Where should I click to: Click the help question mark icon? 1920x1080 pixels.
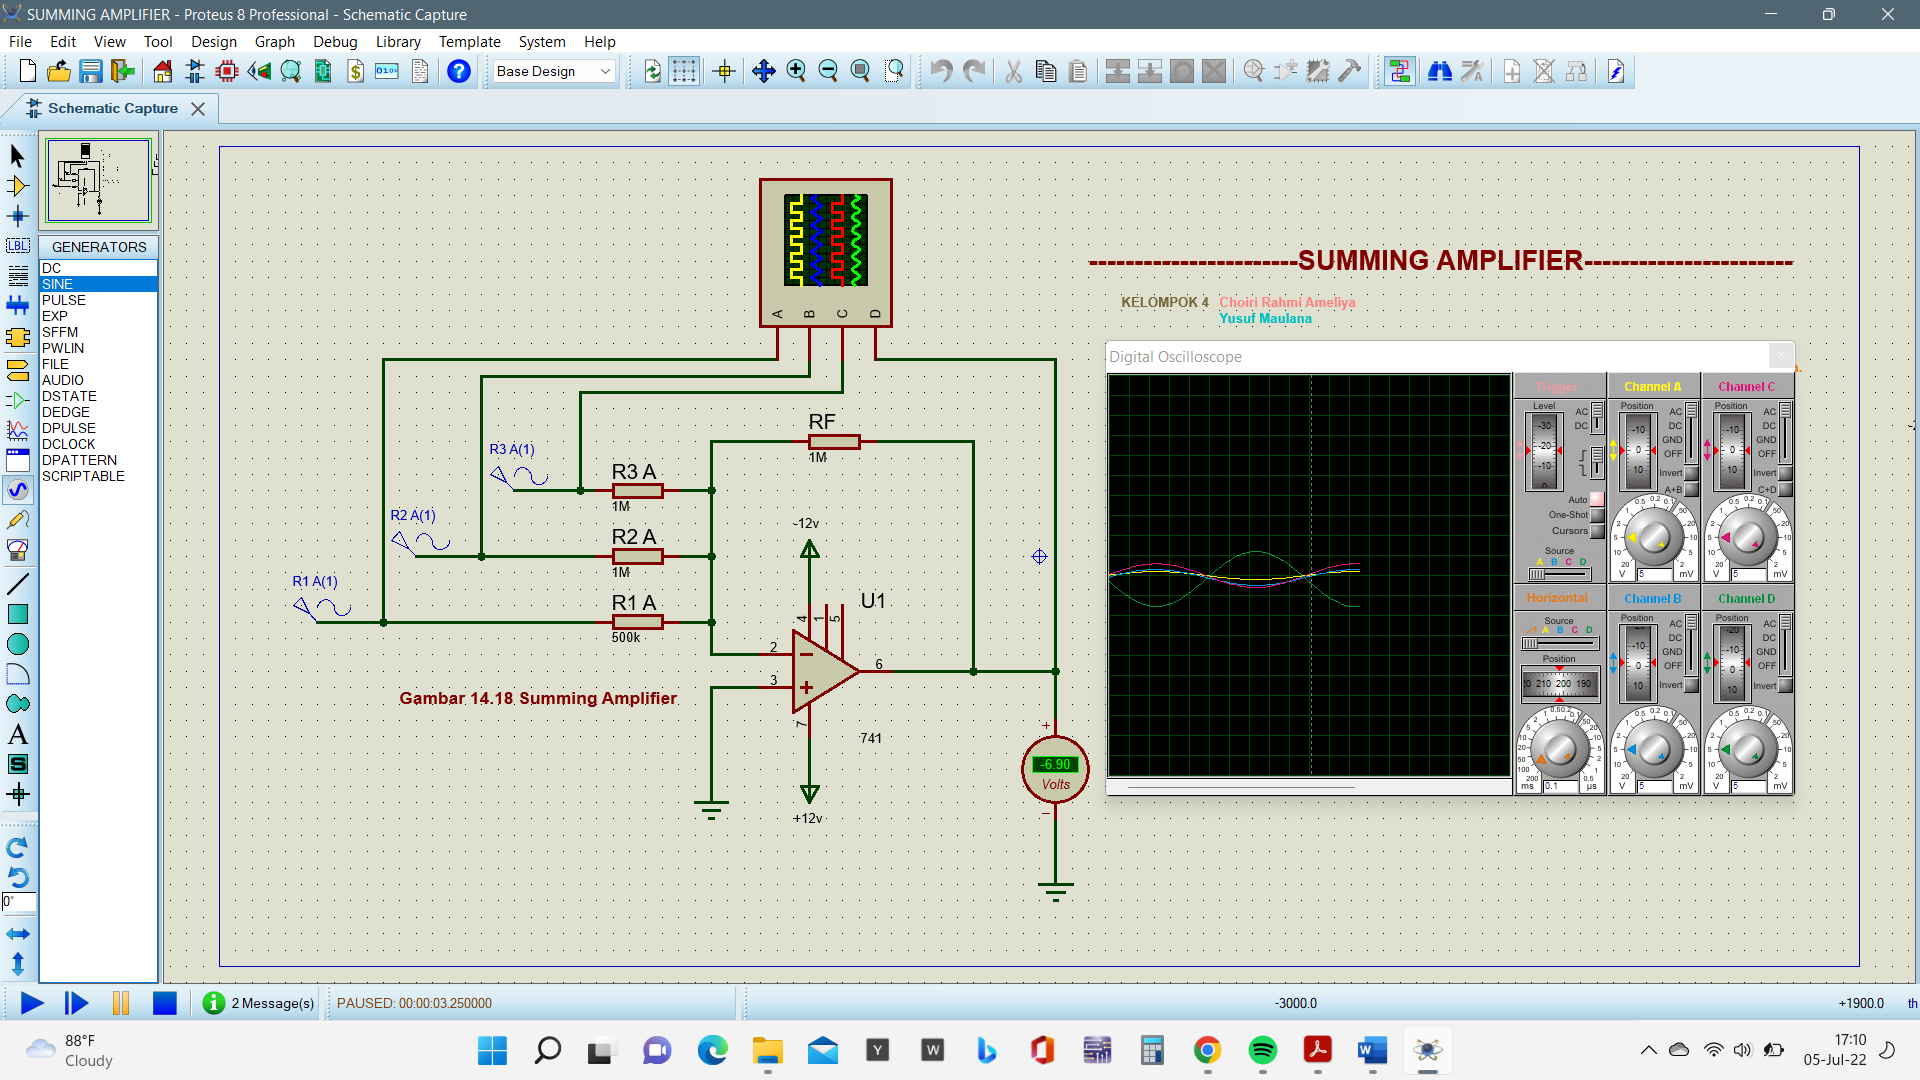tap(459, 71)
